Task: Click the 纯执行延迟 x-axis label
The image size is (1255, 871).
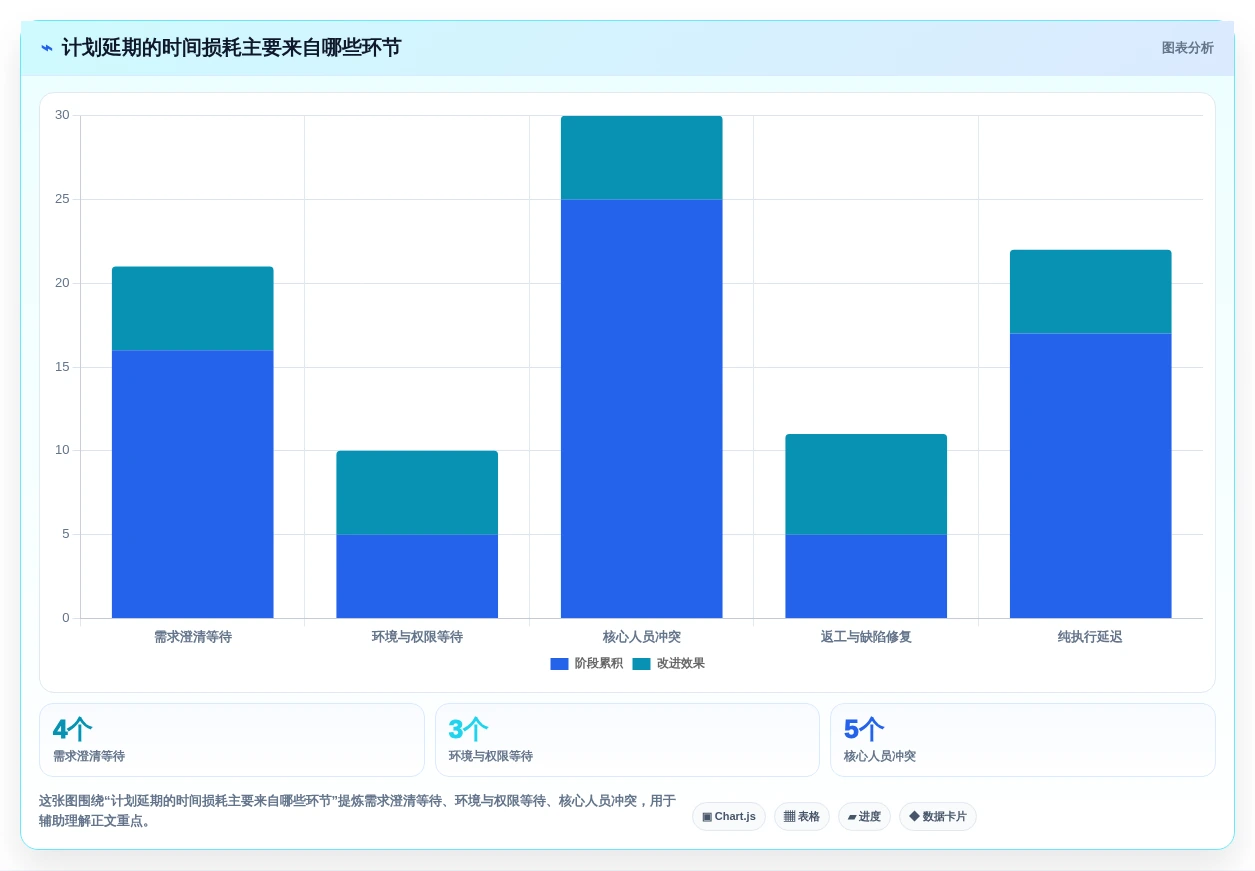Action: click(1090, 637)
